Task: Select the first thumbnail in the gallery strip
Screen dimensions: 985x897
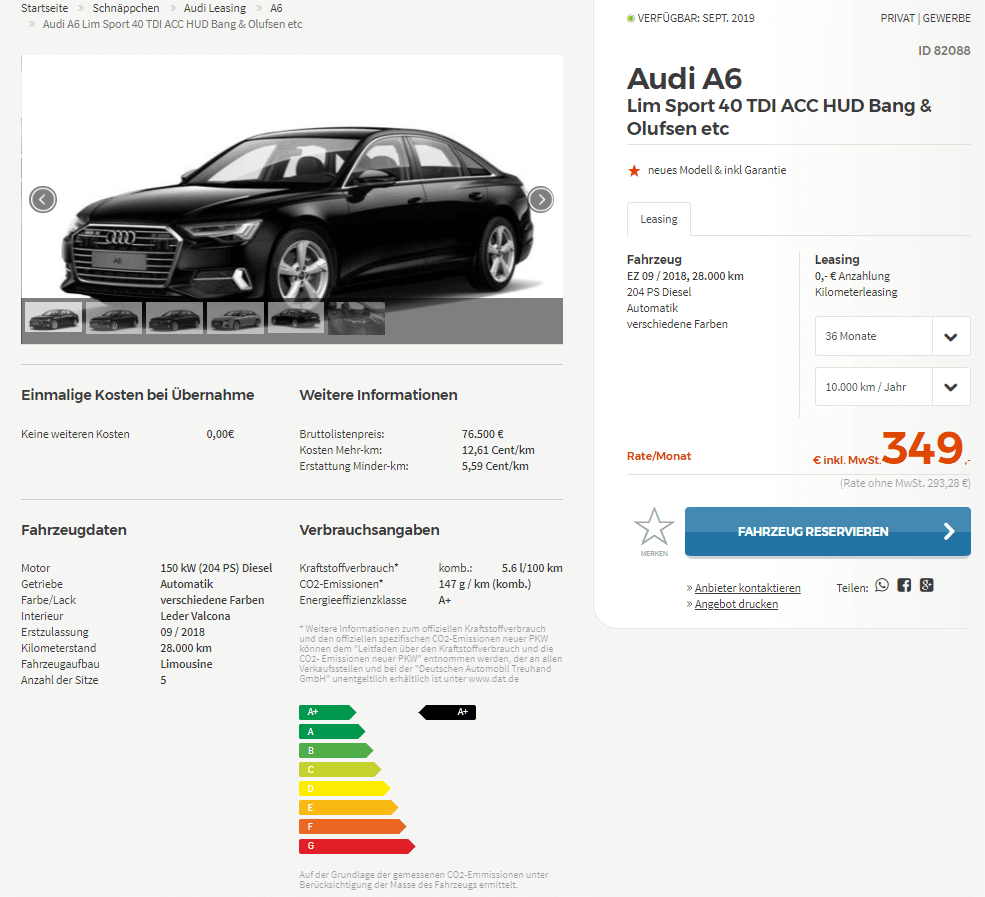Action: click(53, 318)
